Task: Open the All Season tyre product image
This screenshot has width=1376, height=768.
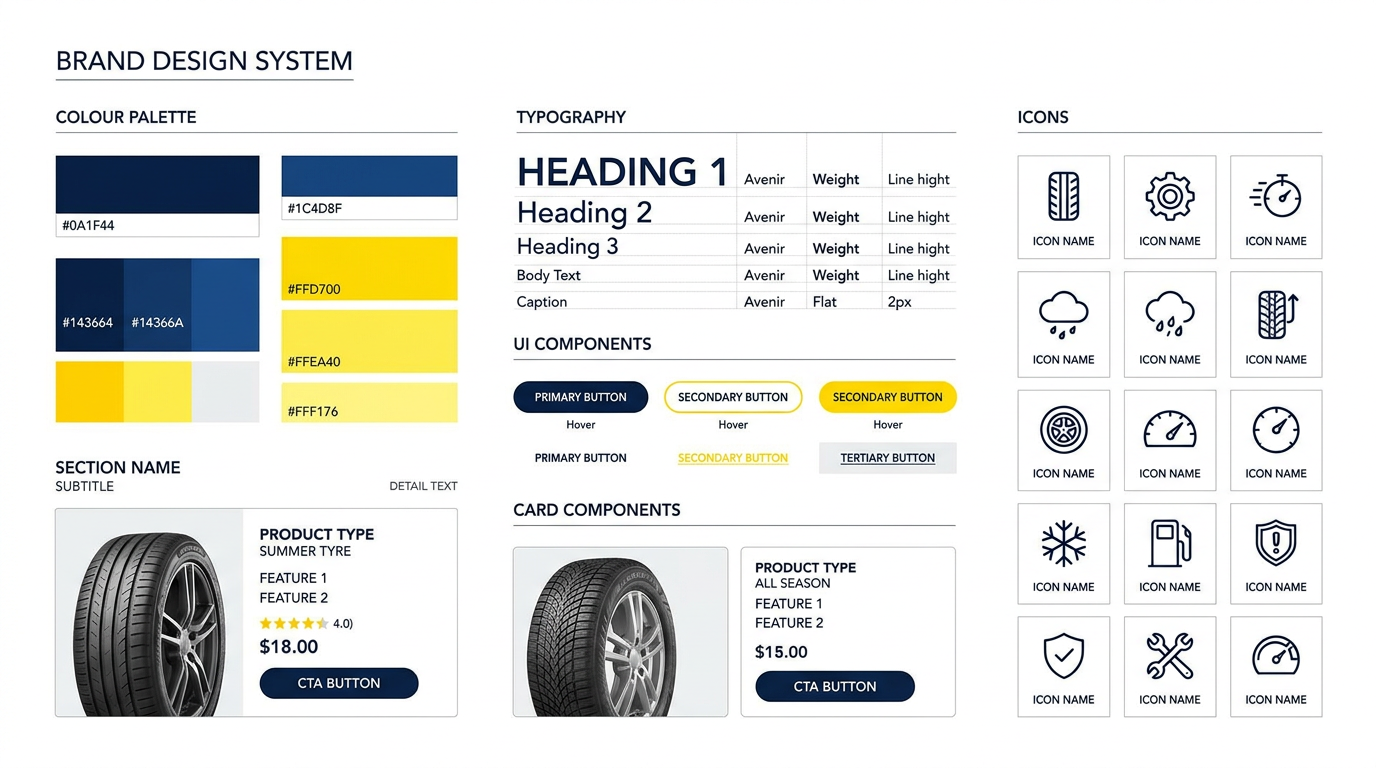Action: pos(620,632)
